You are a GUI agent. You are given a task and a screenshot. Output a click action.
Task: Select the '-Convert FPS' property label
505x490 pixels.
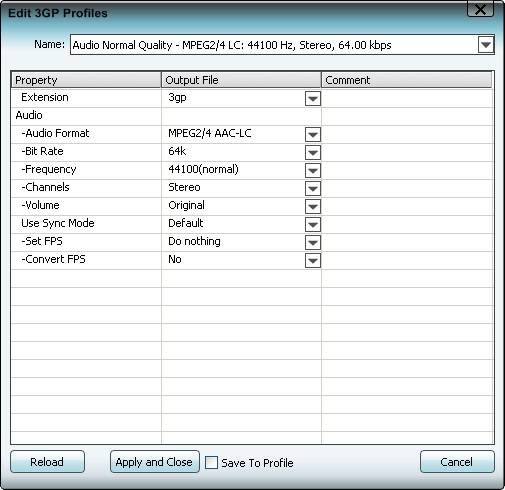coord(53,259)
